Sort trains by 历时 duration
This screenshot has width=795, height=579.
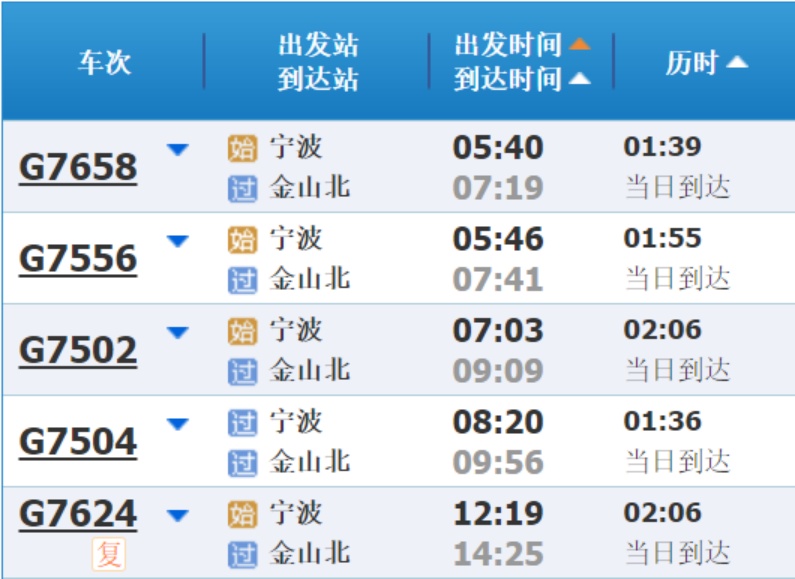tap(706, 62)
